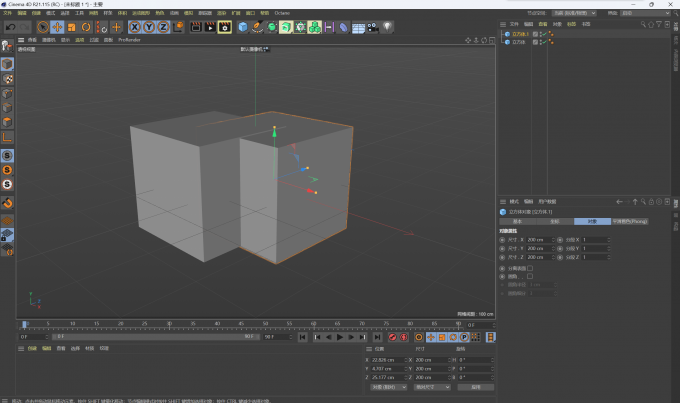This screenshot has width=680, height=403.
Task: Toggle the Y axis lock
Action: coord(149,27)
